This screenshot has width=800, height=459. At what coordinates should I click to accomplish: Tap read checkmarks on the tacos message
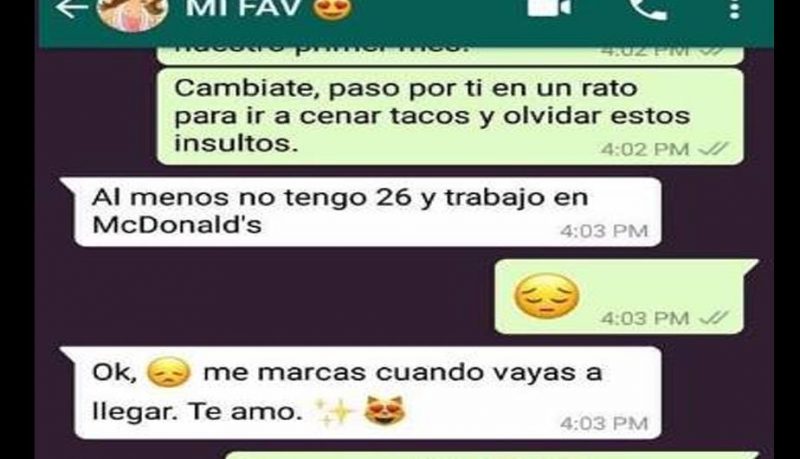[713, 149]
